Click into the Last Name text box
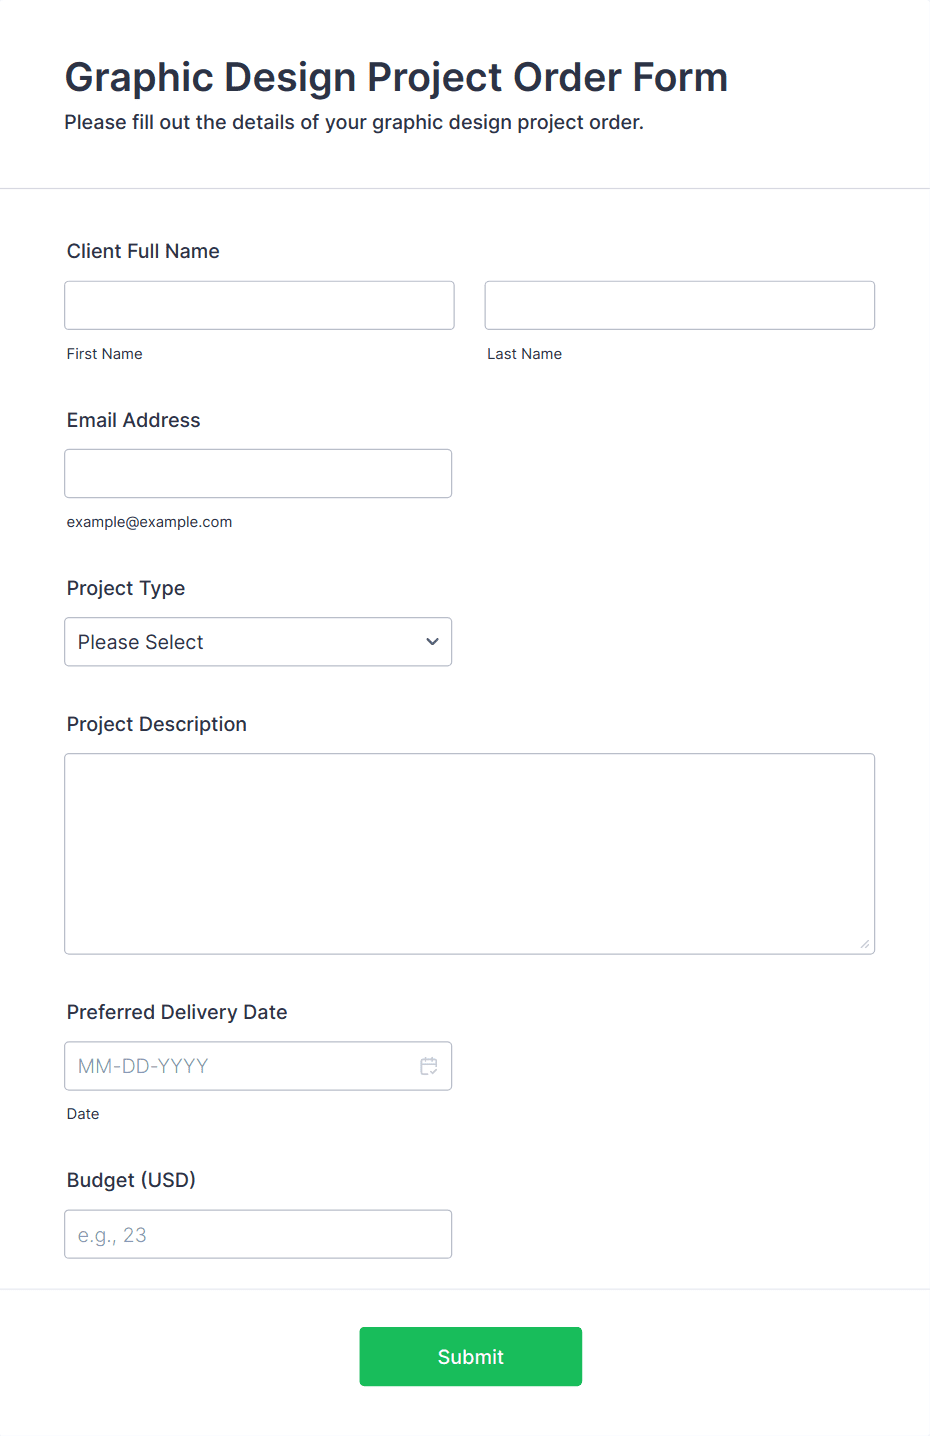This screenshot has width=930, height=1436. (679, 305)
